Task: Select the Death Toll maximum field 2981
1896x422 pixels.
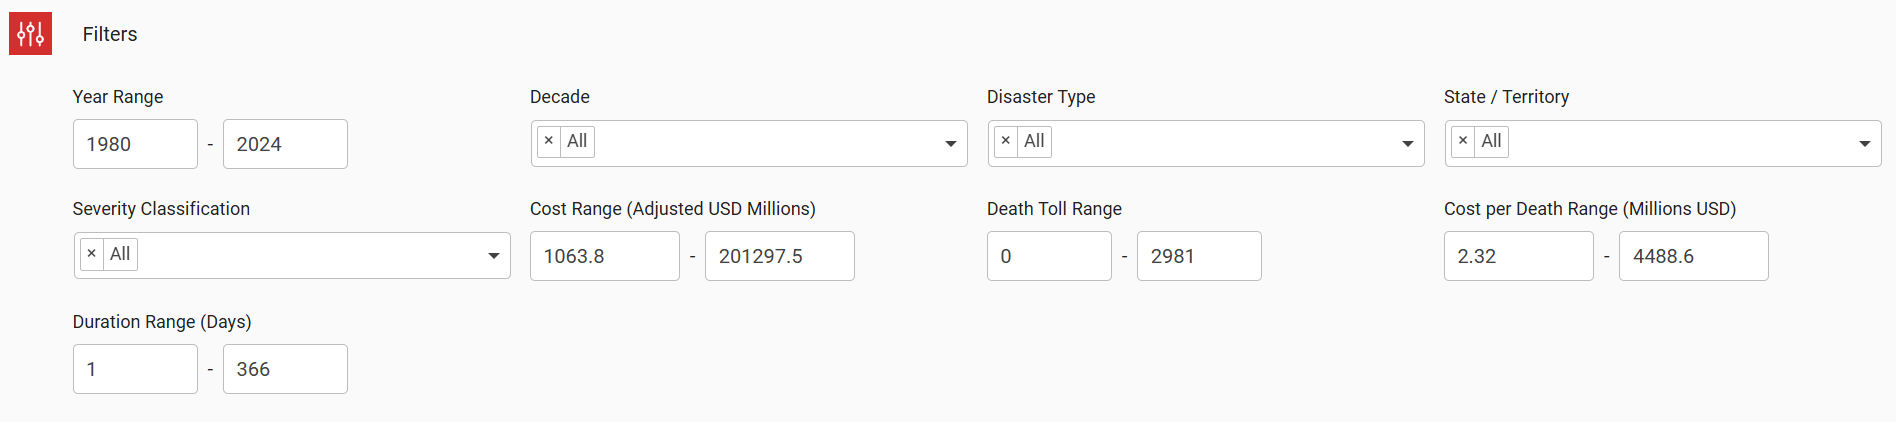Action: (x=1199, y=256)
